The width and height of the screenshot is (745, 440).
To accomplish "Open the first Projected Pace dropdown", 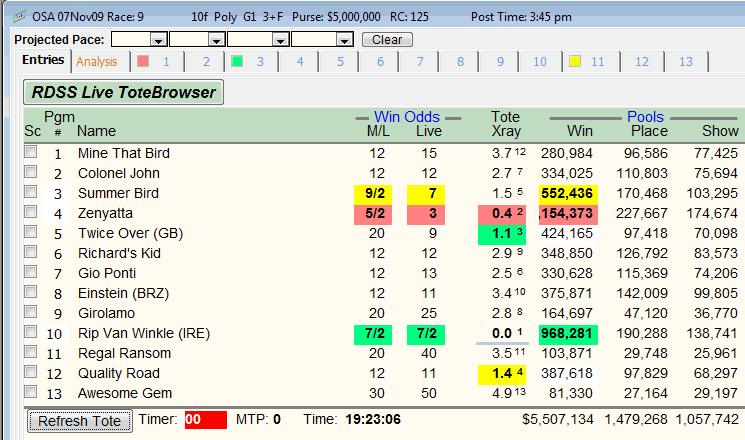I will coord(158,40).
